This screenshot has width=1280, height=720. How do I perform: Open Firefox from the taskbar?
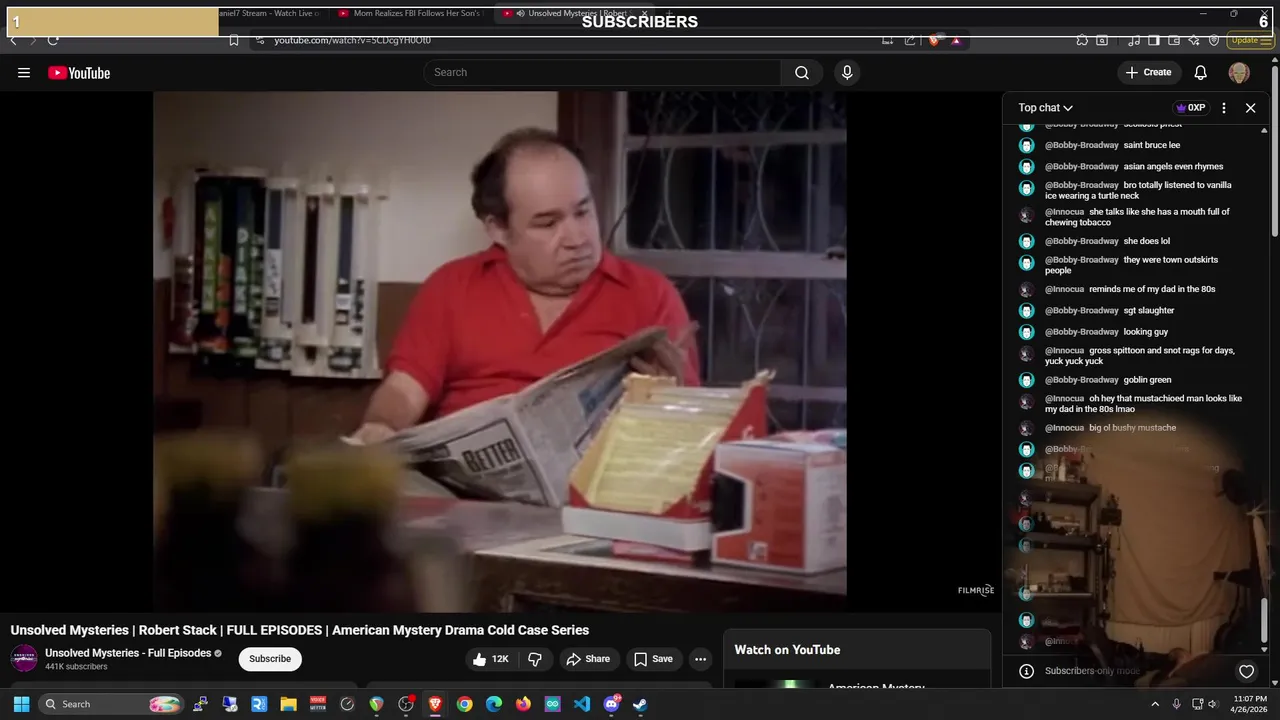point(523,704)
